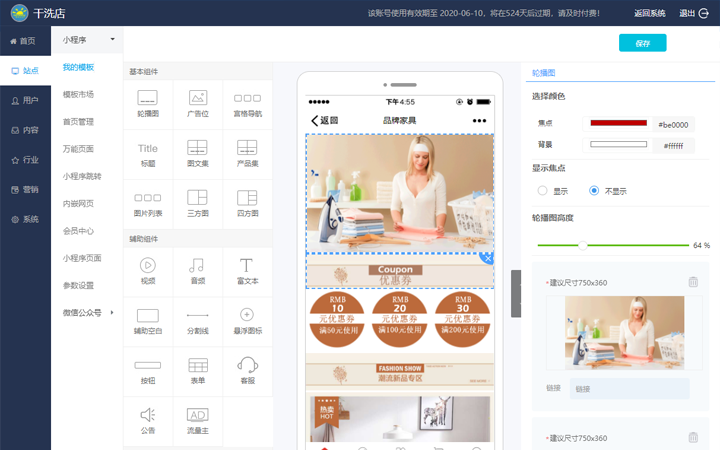Click the 保存 save button
This screenshot has height=450, width=720.
click(642, 43)
